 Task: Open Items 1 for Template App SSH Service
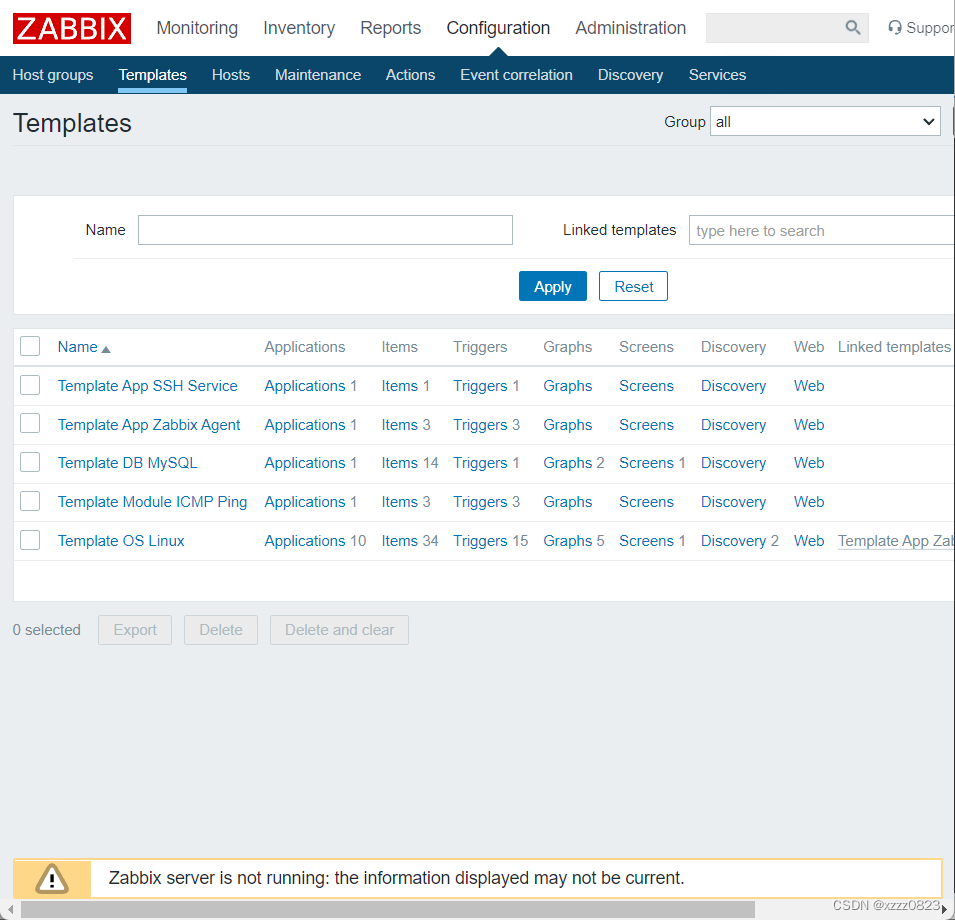point(400,386)
